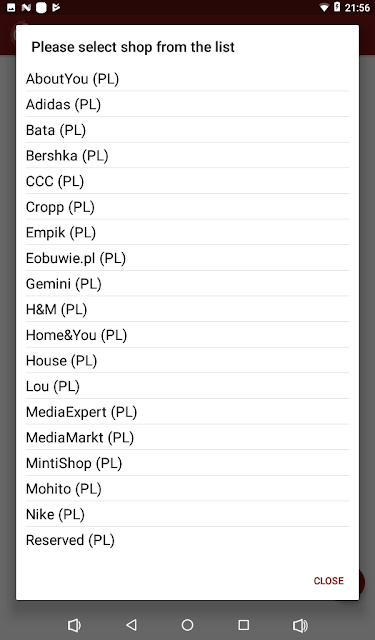Viewport: 375px width, 640px height.
Task: Tap the volume up navigation icon
Action: pyautogui.click(x=300, y=625)
